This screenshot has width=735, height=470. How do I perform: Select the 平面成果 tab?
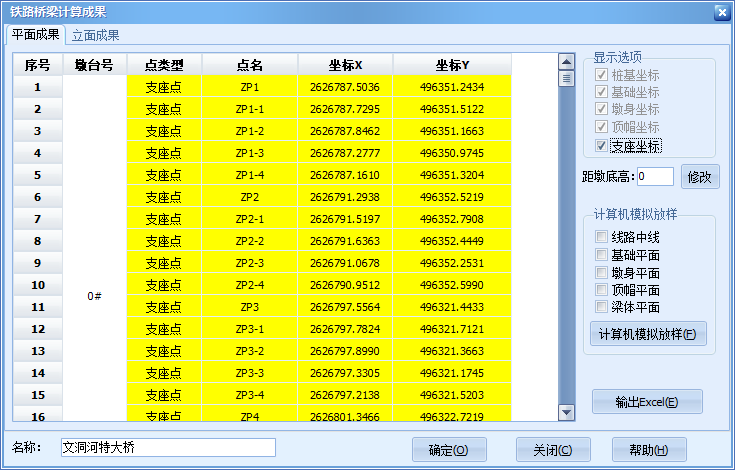tap(35, 35)
